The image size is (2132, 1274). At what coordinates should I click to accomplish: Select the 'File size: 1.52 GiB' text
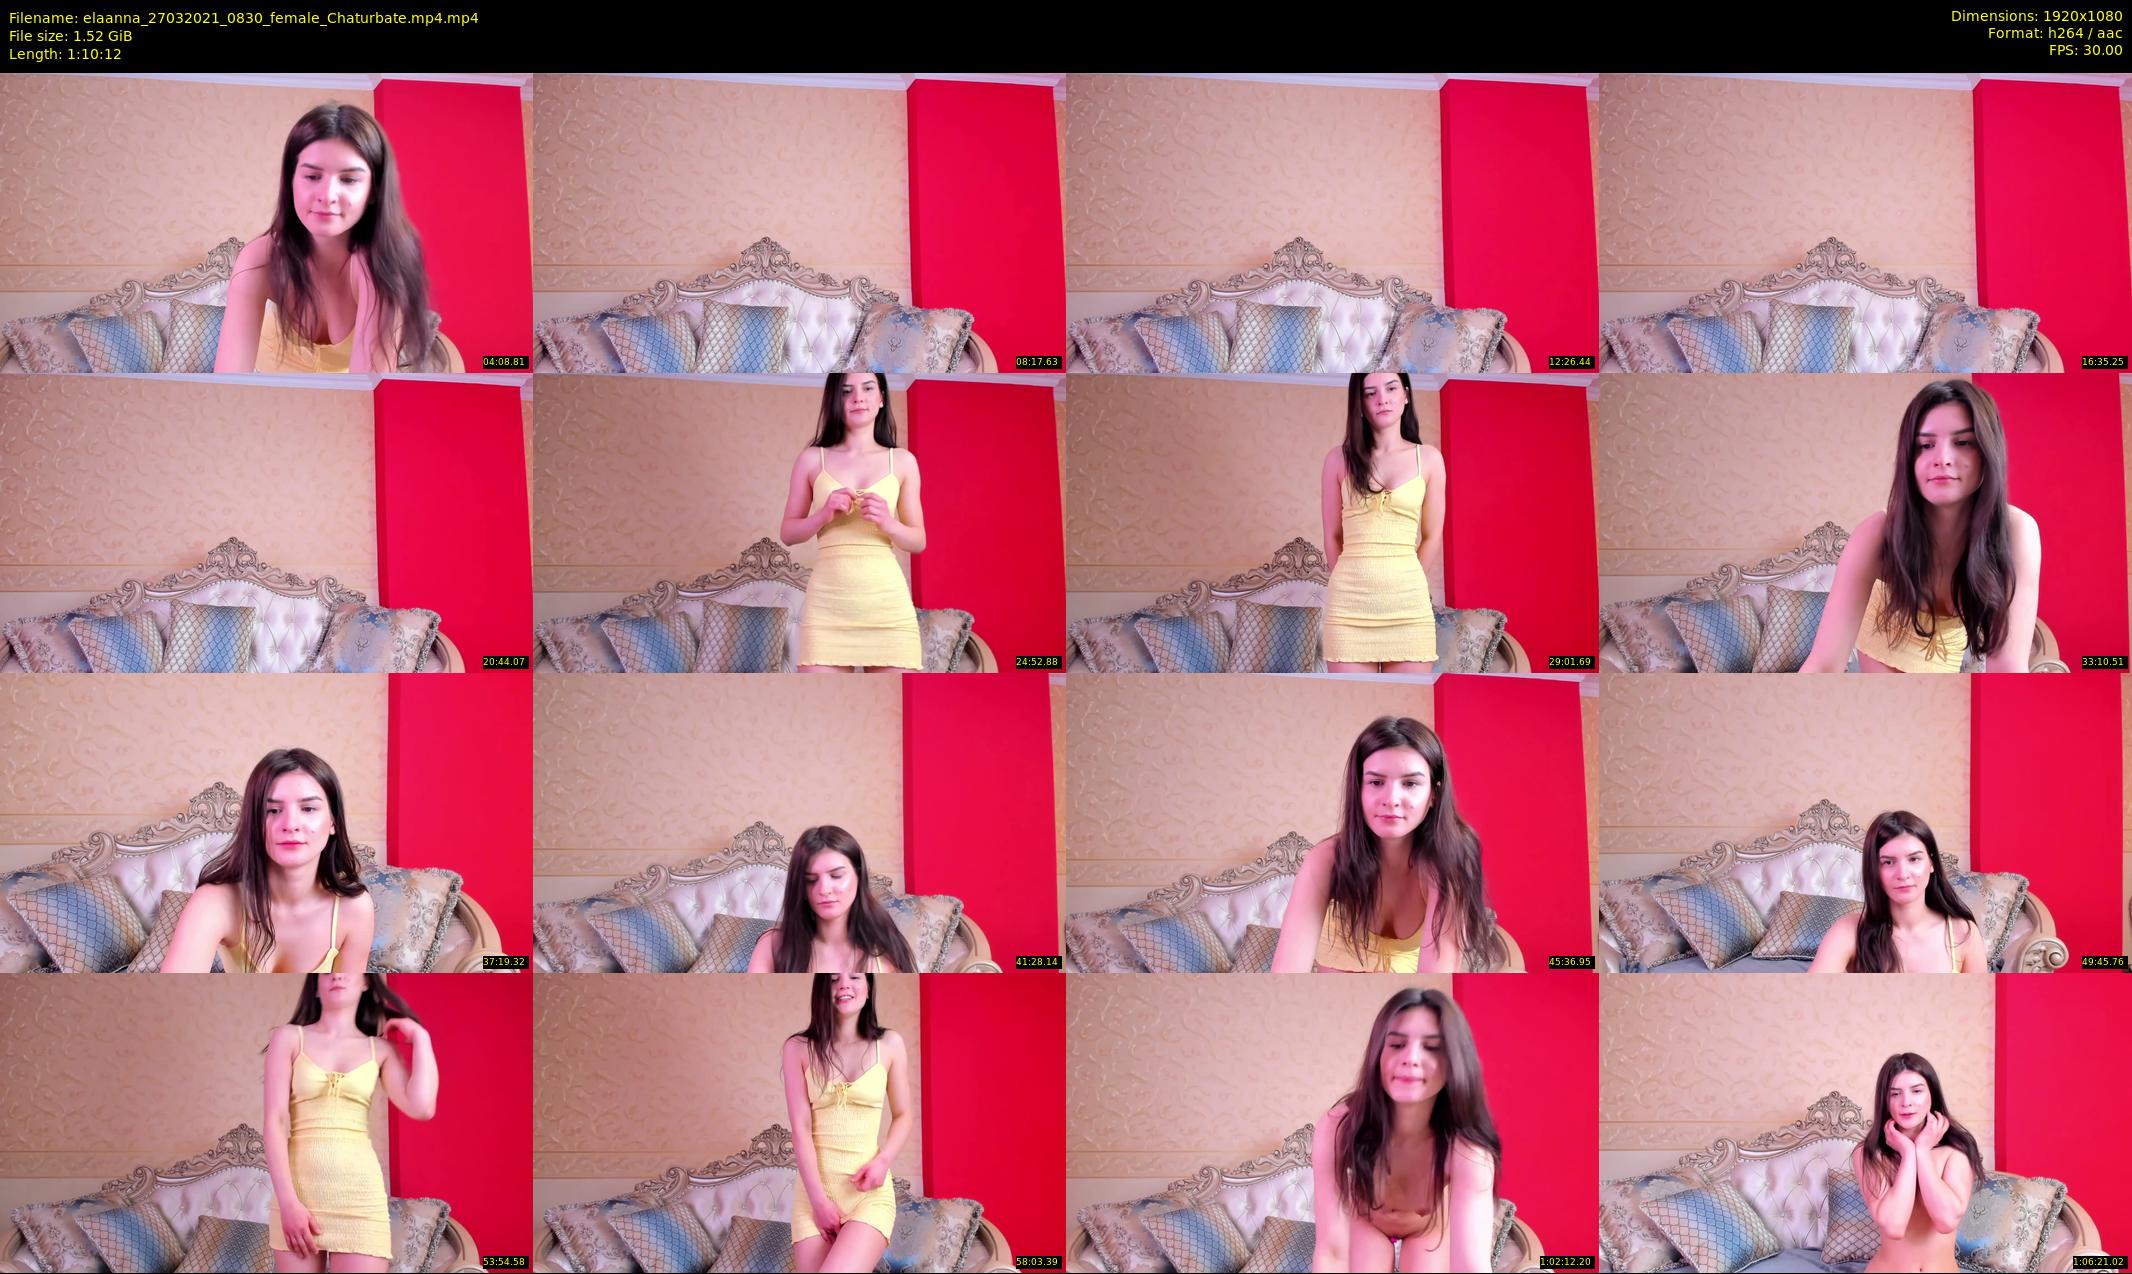click(71, 36)
